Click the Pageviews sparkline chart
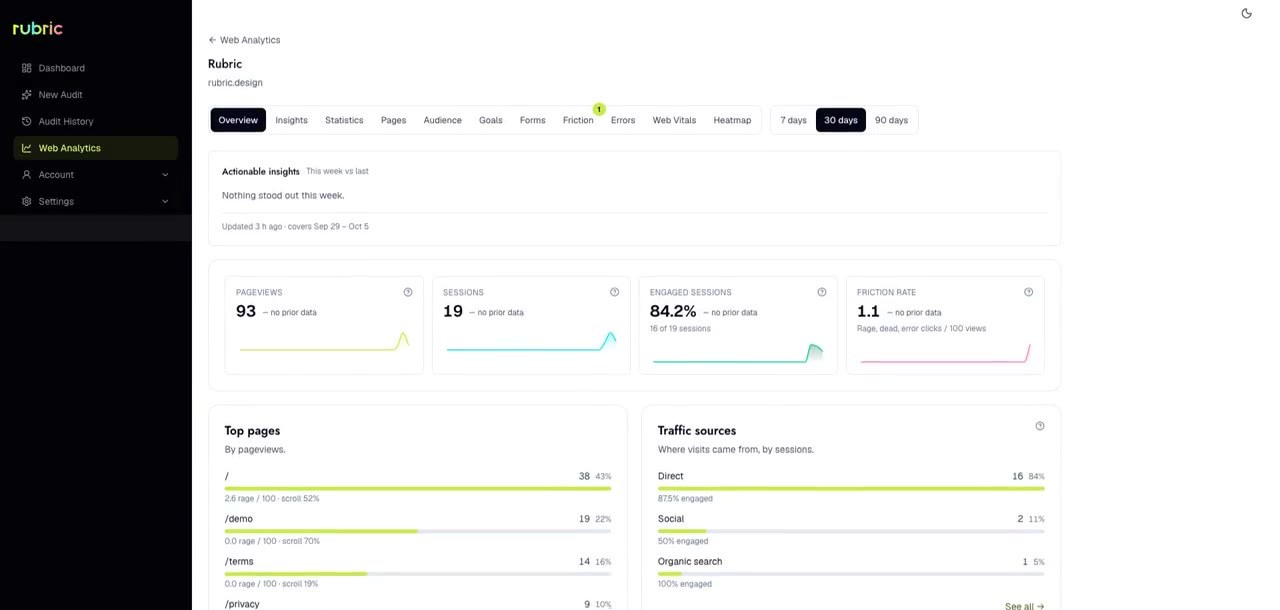The height and width of the screenshot is (610, 1280). click(x=324, y=341)
